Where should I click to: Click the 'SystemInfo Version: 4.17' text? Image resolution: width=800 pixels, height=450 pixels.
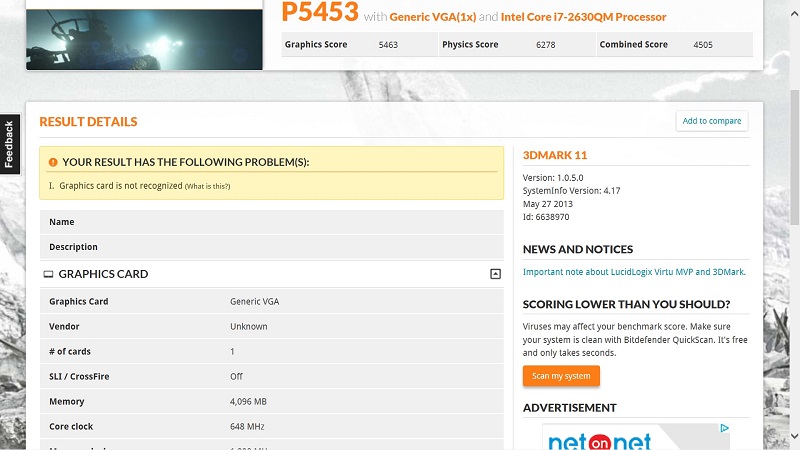click(571, 191)
